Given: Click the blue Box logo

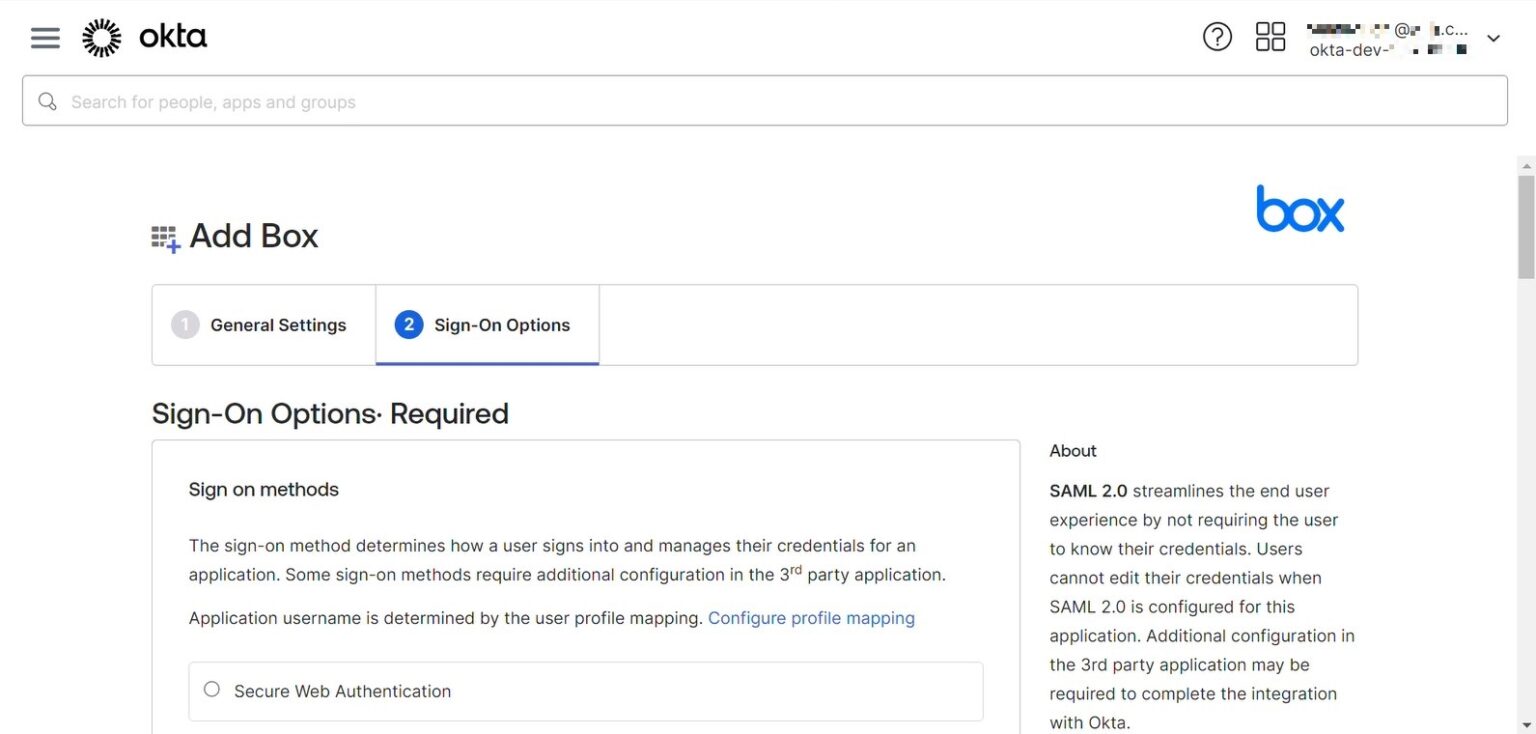Looking at the screenshot, I should point(1300,209).
